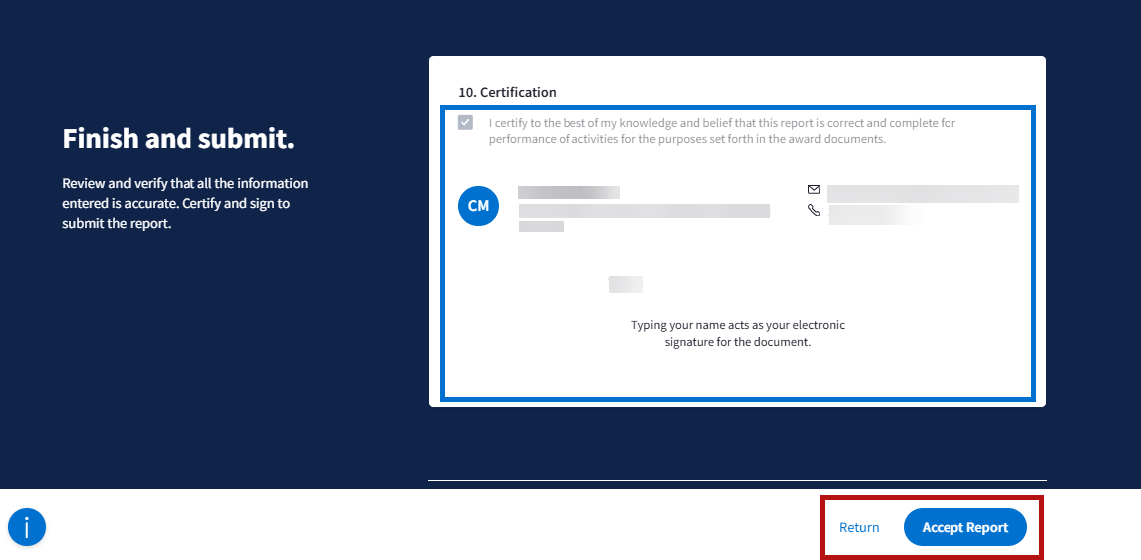Click the blurred name beside CM avatar

(x=568, y=192)
